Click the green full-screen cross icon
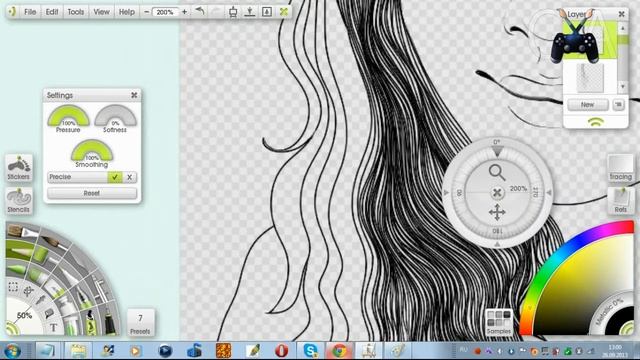 [x=284, y=12]
